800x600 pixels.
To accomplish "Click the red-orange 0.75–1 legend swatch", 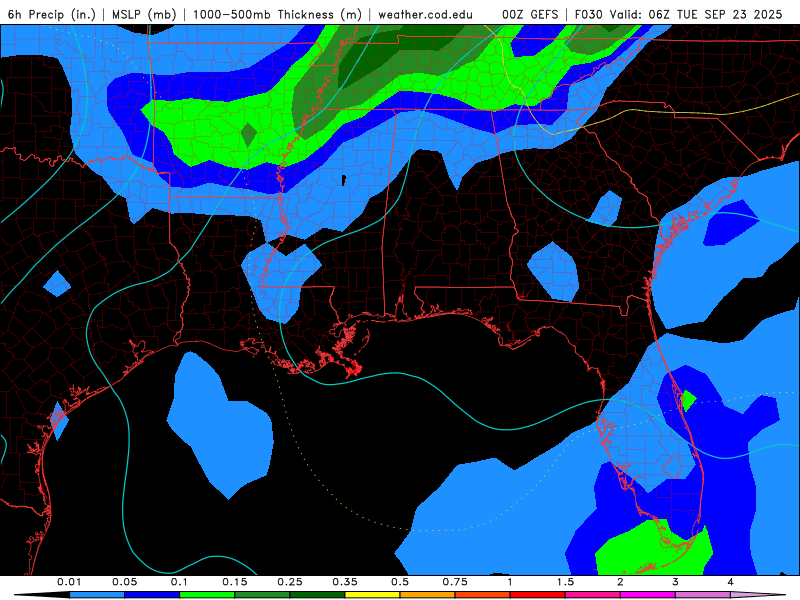I will (x=482, y=595).
